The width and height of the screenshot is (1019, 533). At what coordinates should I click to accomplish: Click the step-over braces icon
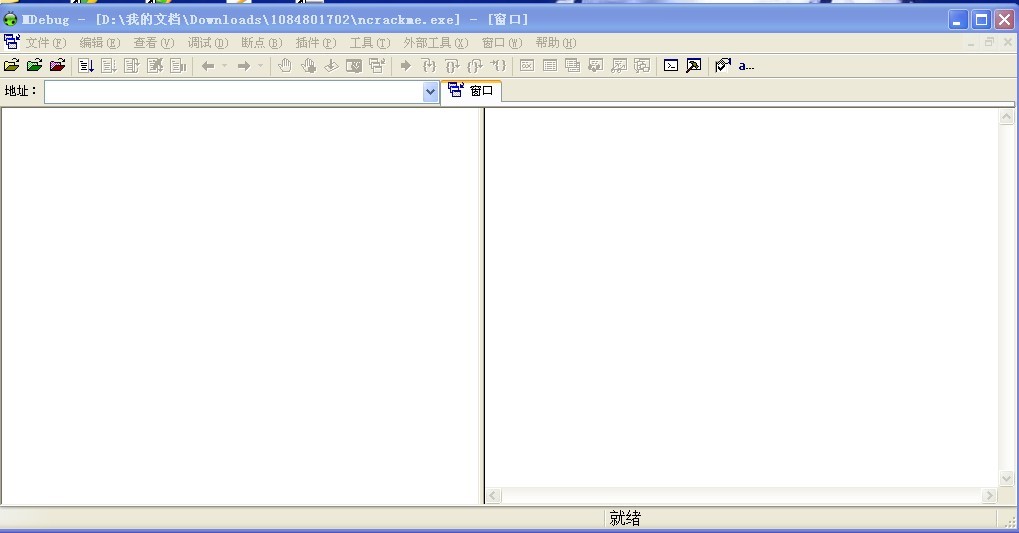452,66
